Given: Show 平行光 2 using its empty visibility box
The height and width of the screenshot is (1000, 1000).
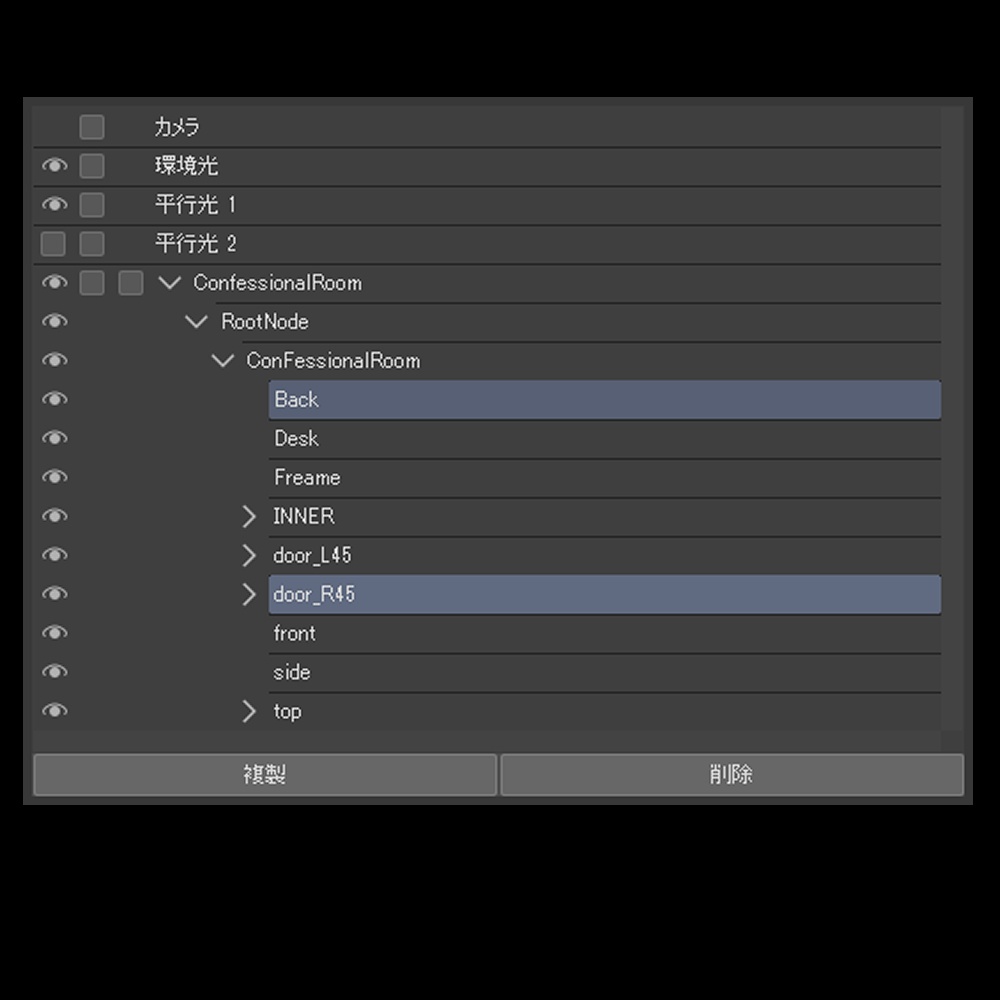Looking at the screenshot, I should pos(53,244).
